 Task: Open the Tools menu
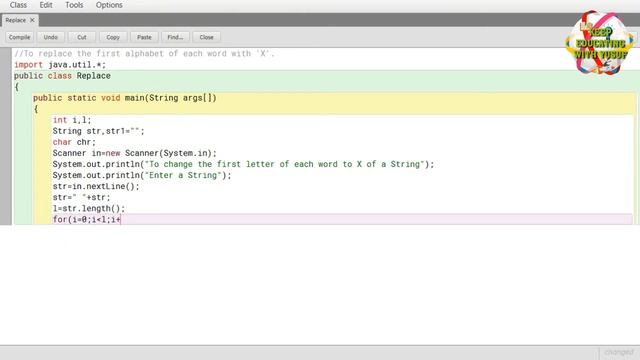(74, 5)
